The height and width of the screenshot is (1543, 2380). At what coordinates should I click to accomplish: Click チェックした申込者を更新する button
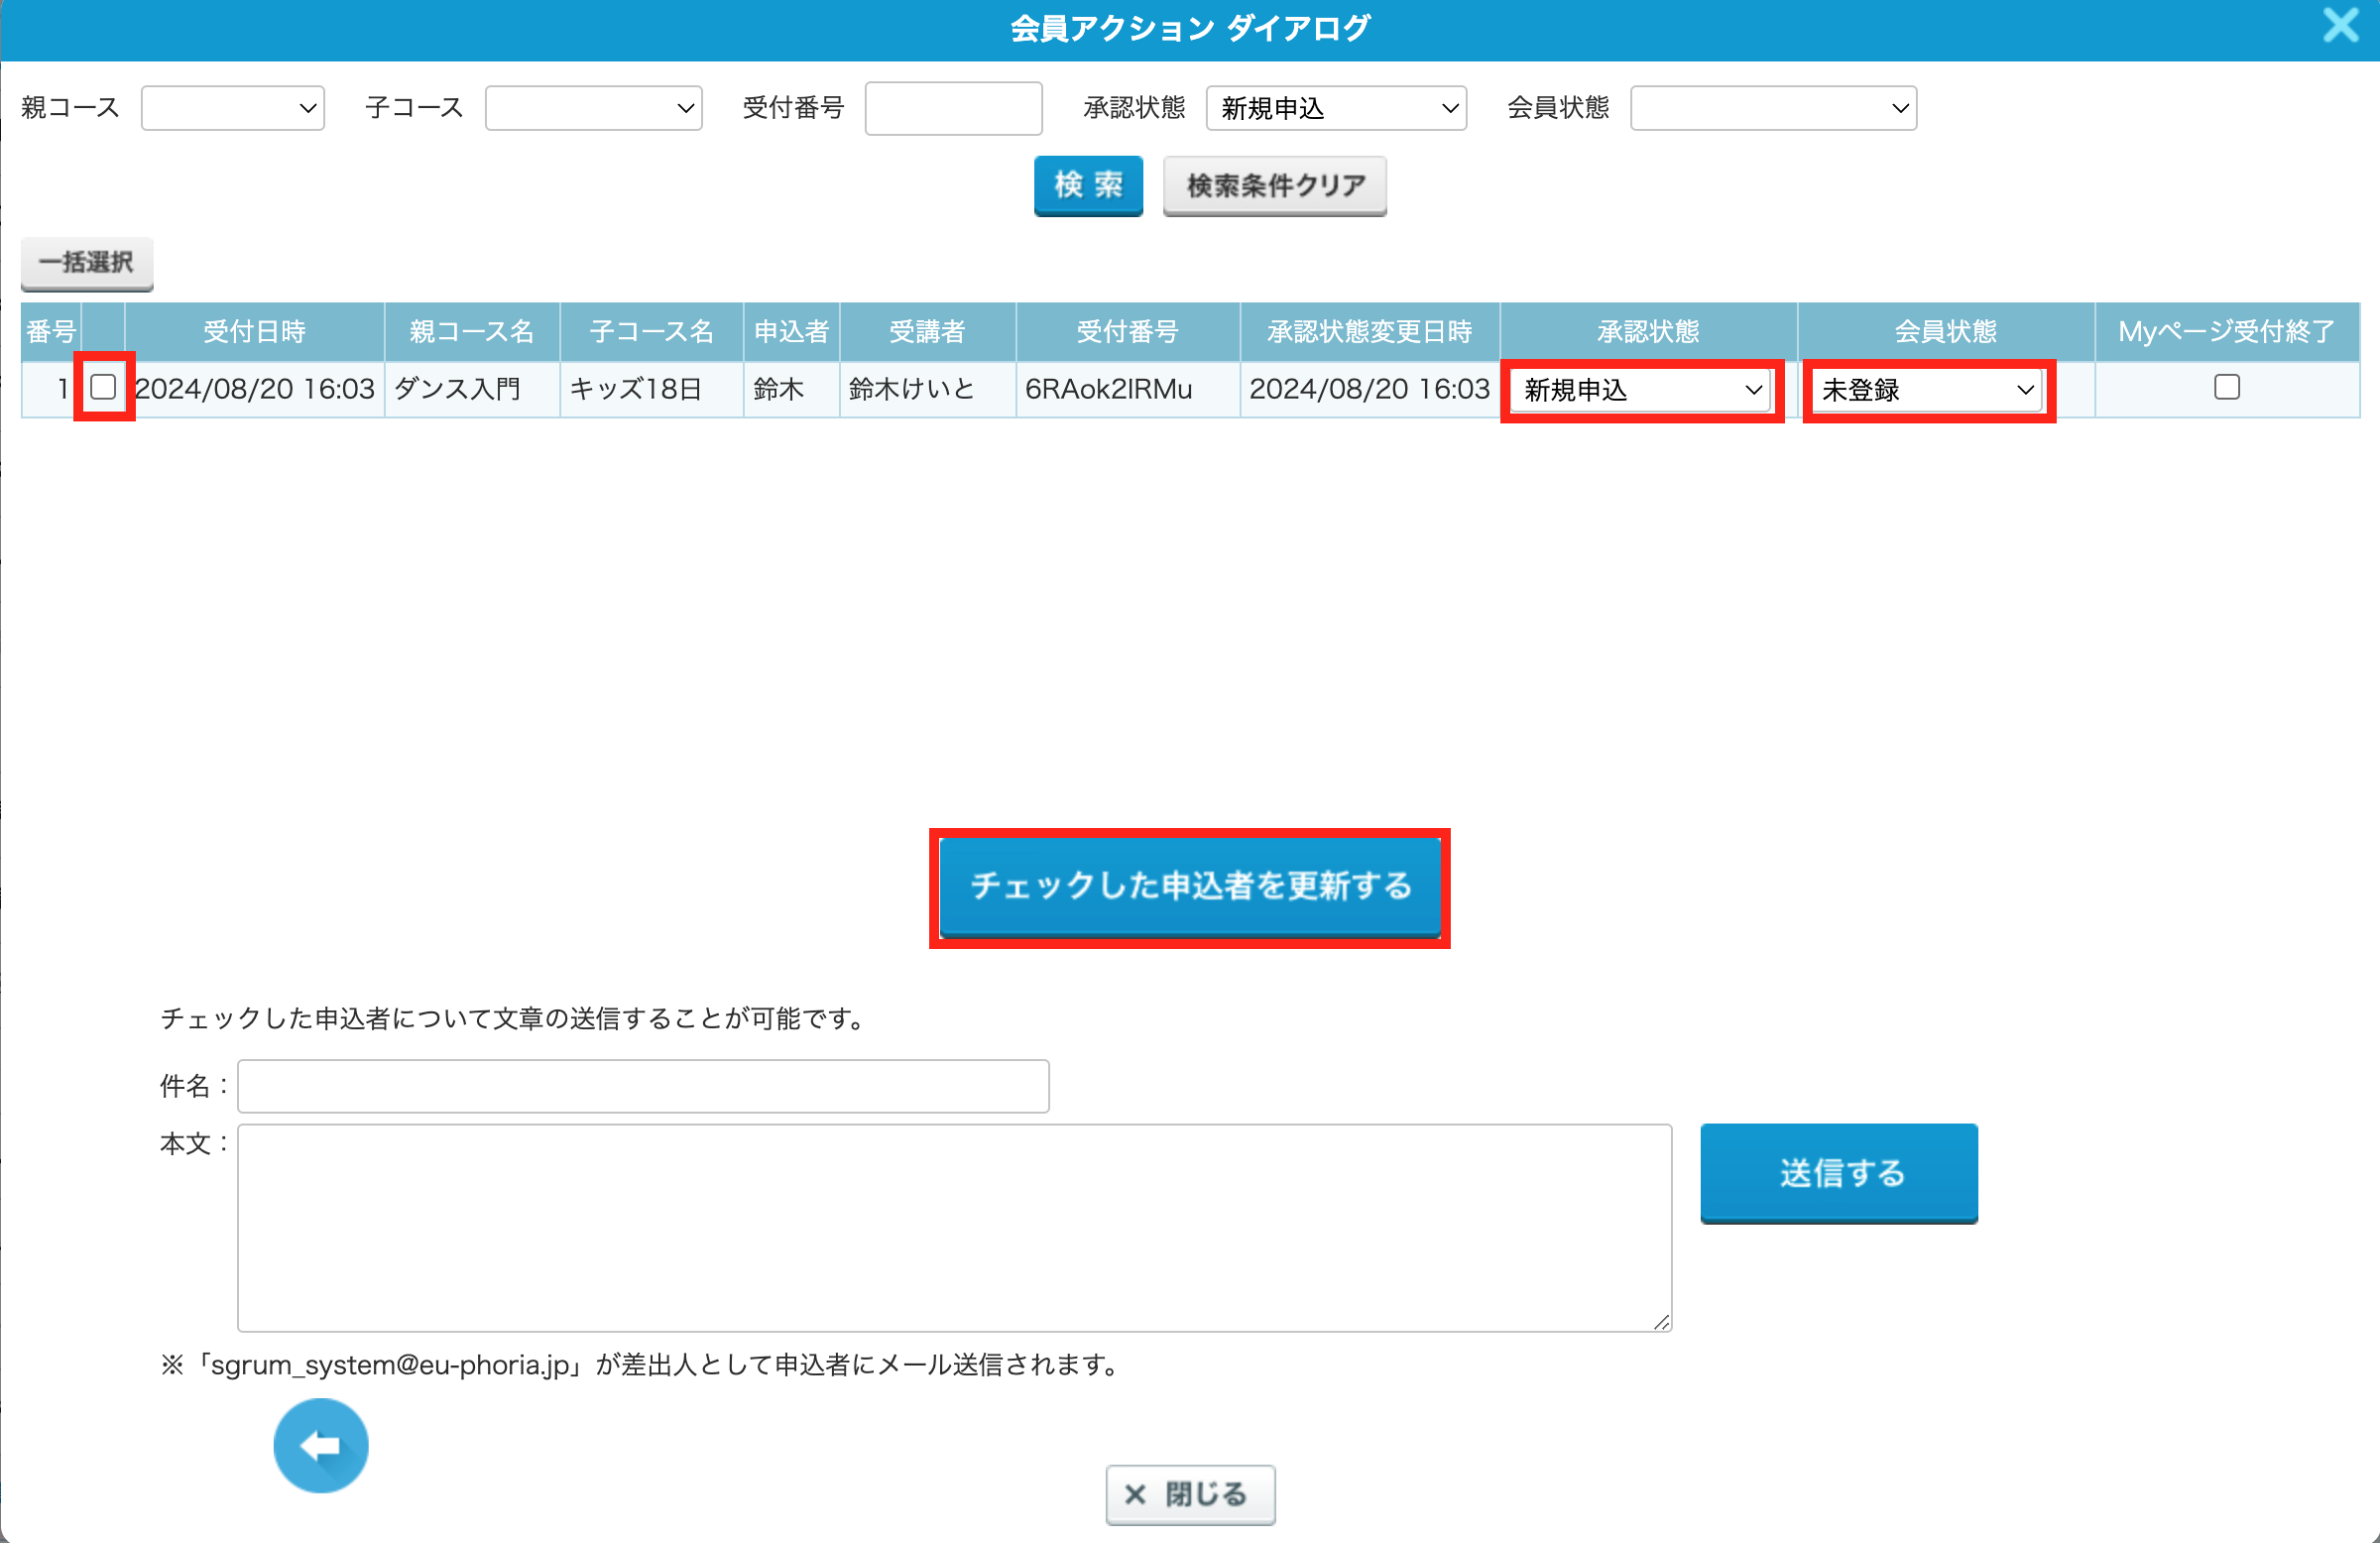point(1190,887)
